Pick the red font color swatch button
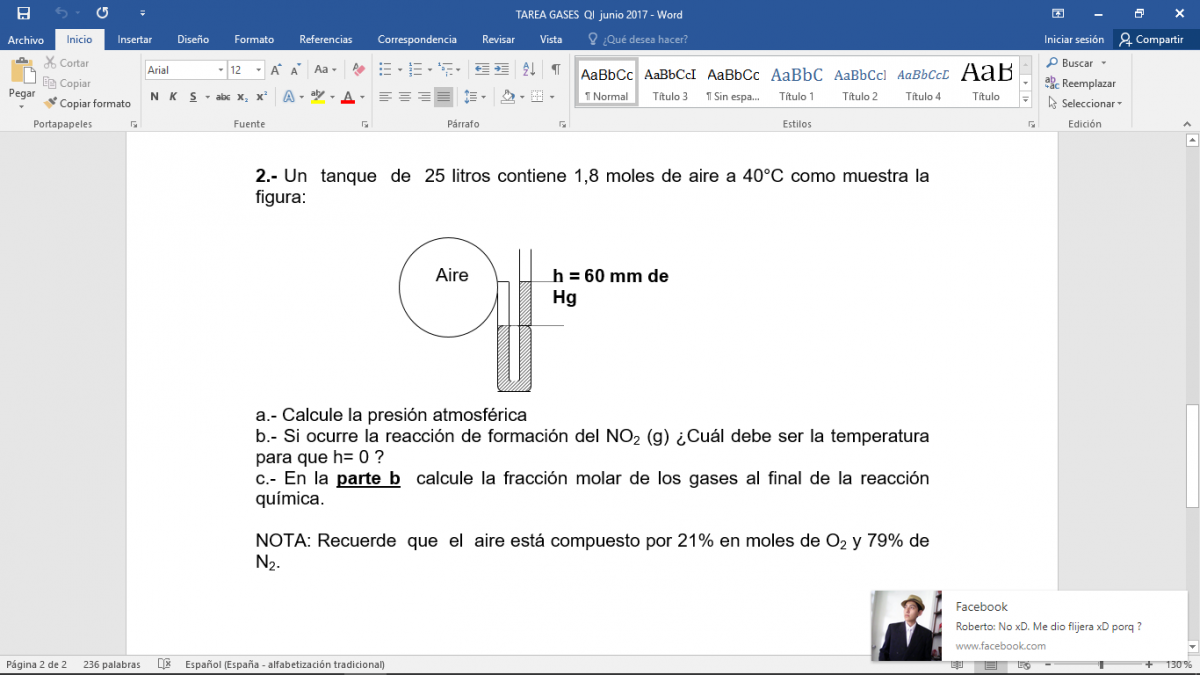Image resolution: width=1200 pixels, height=675 pixels. click(x=347, y=97)
